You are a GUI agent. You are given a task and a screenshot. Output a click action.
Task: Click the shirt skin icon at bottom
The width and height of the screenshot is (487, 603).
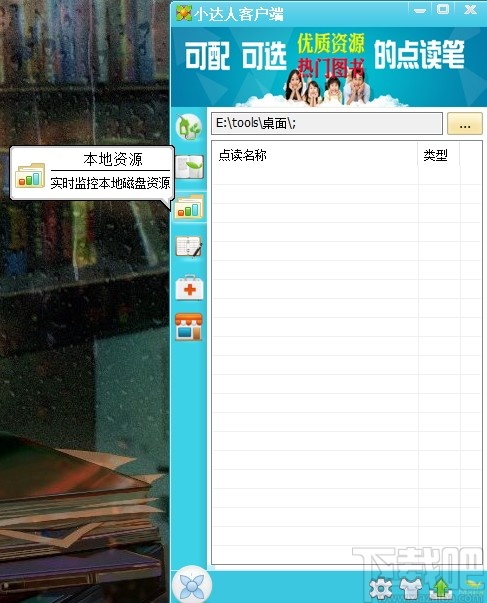[x=410, y=588]
